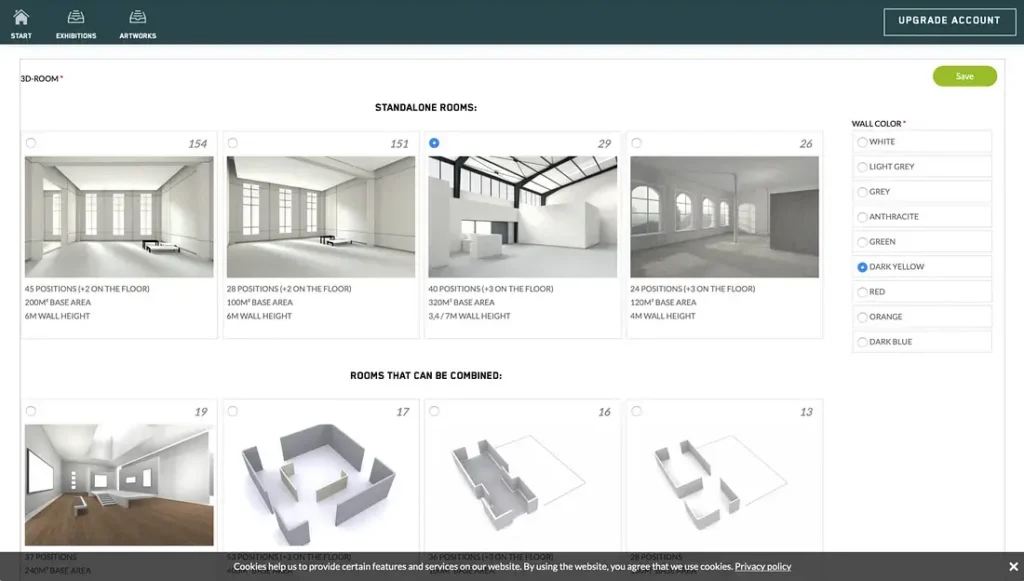The image size is (1024, 581).
Task: Choose the Red wall color
Action: (x=862, y=291)
